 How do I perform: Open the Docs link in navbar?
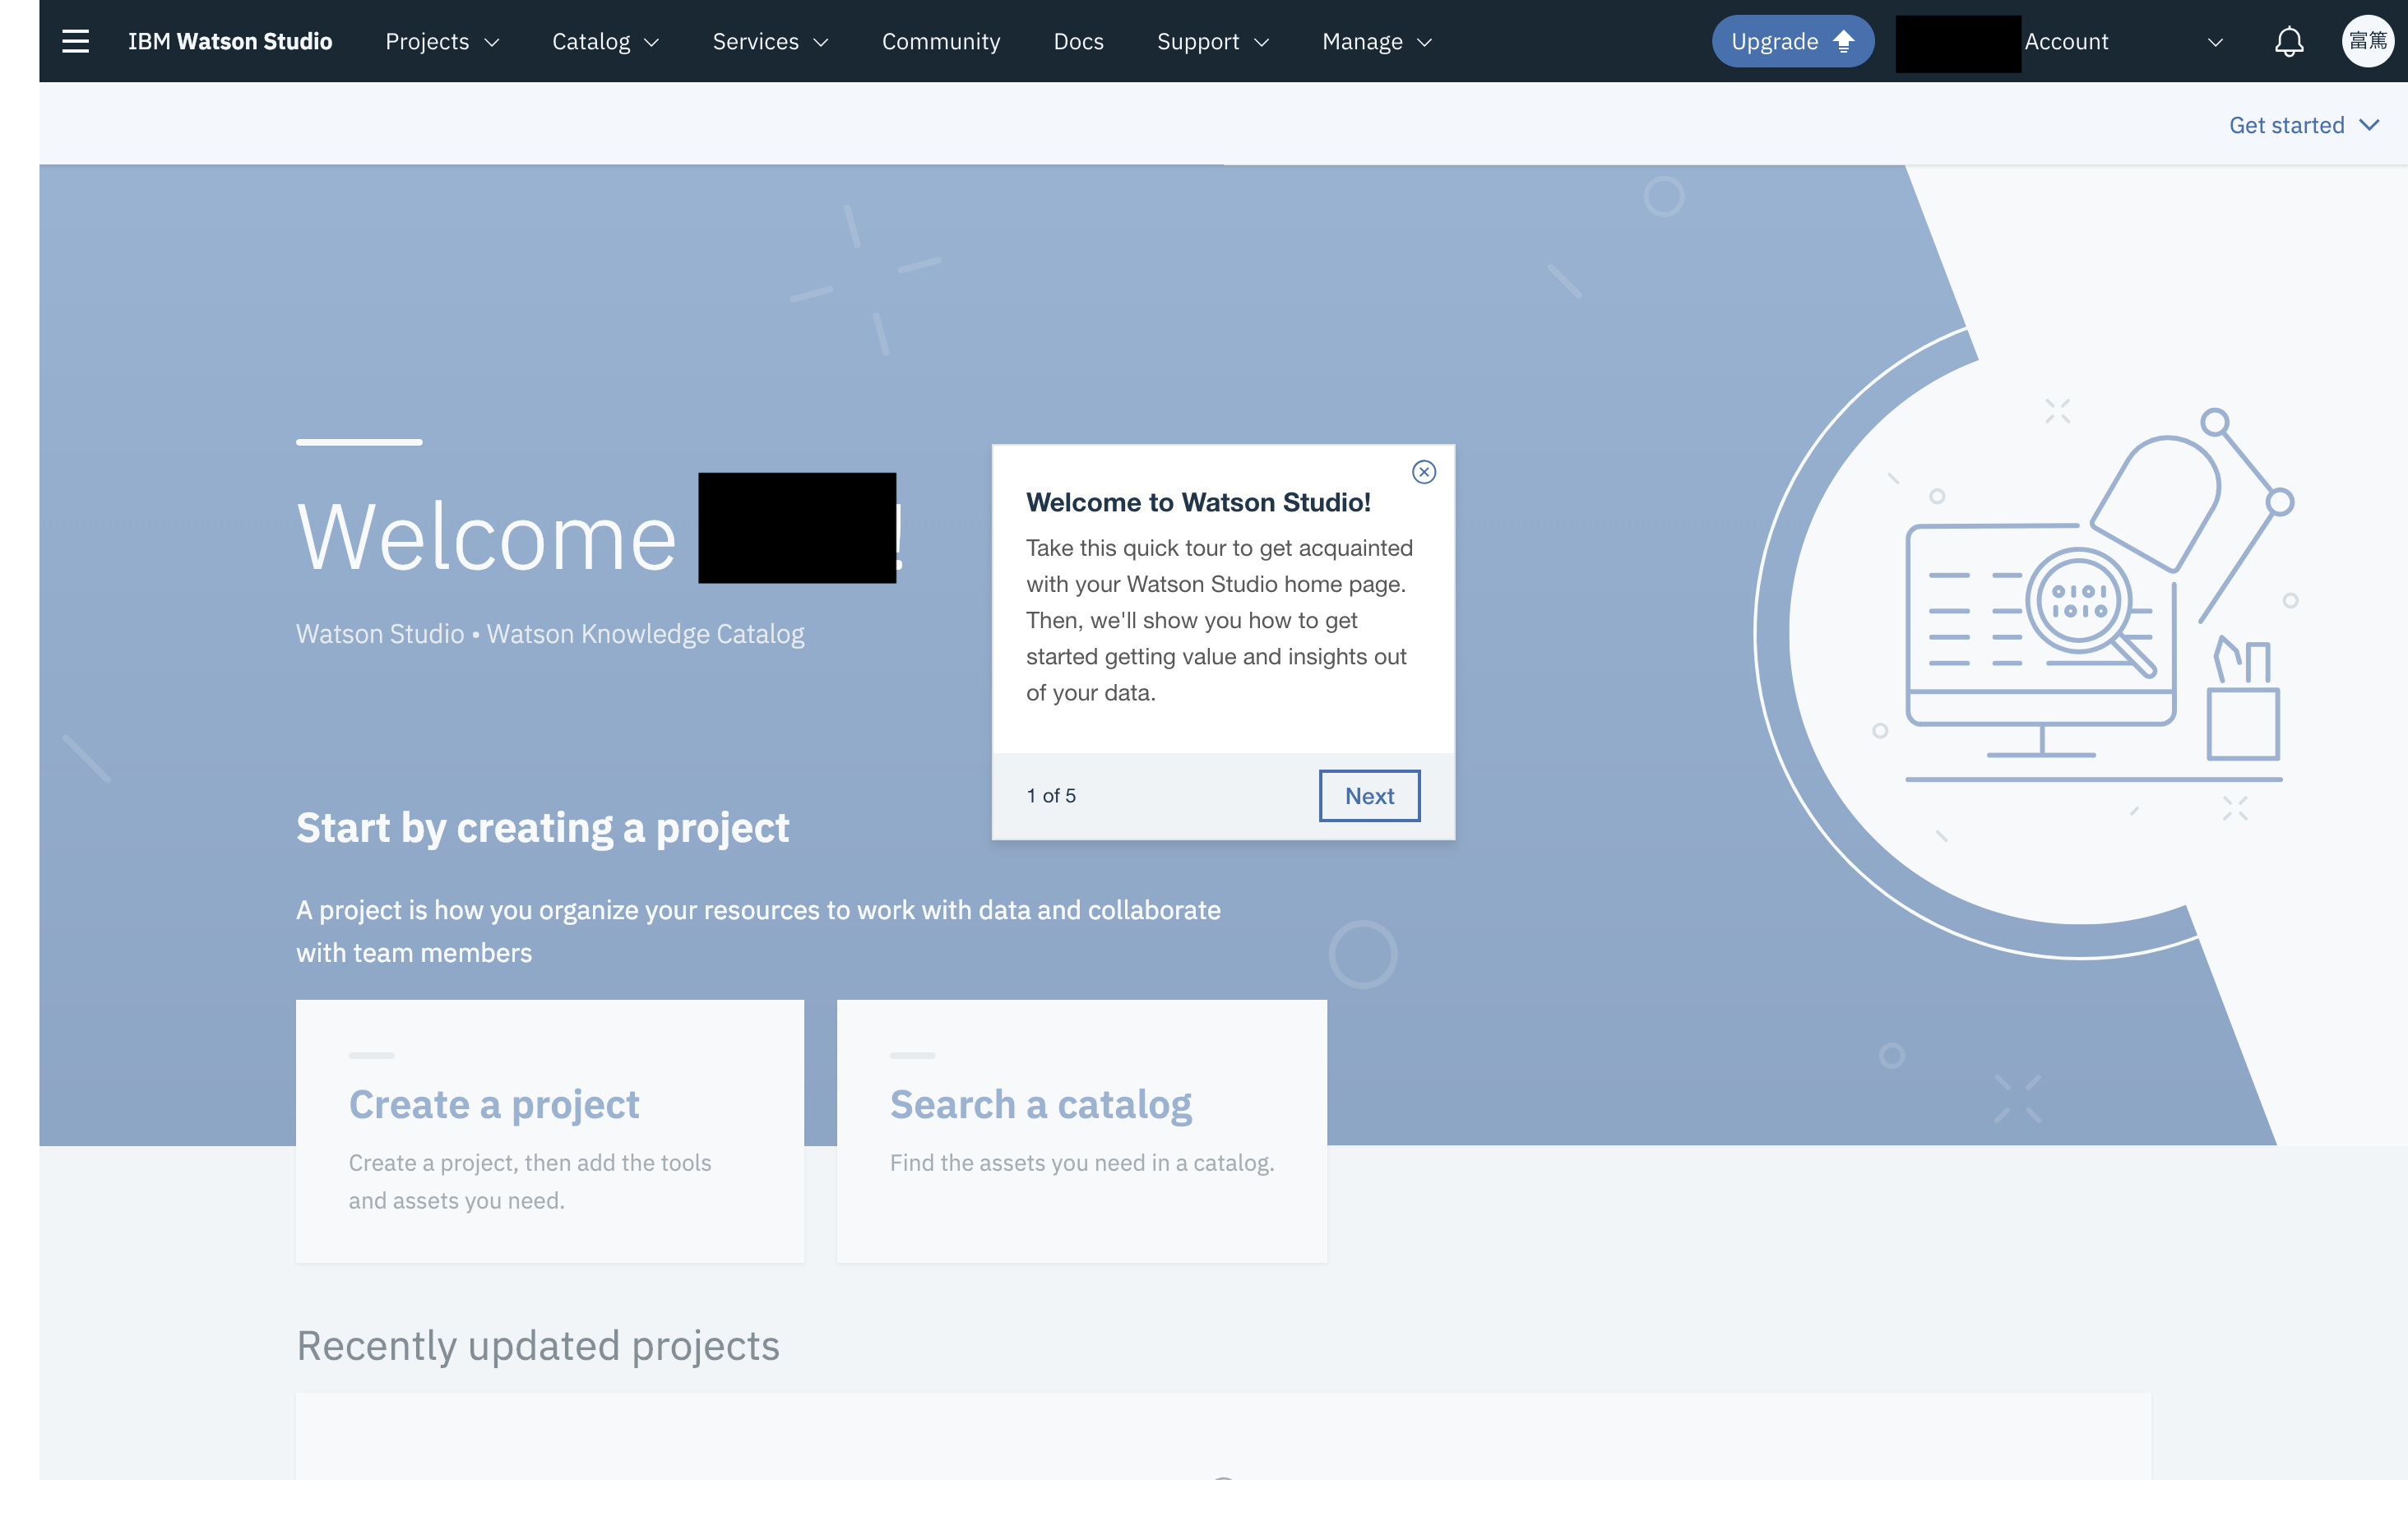coord(1078,41)
